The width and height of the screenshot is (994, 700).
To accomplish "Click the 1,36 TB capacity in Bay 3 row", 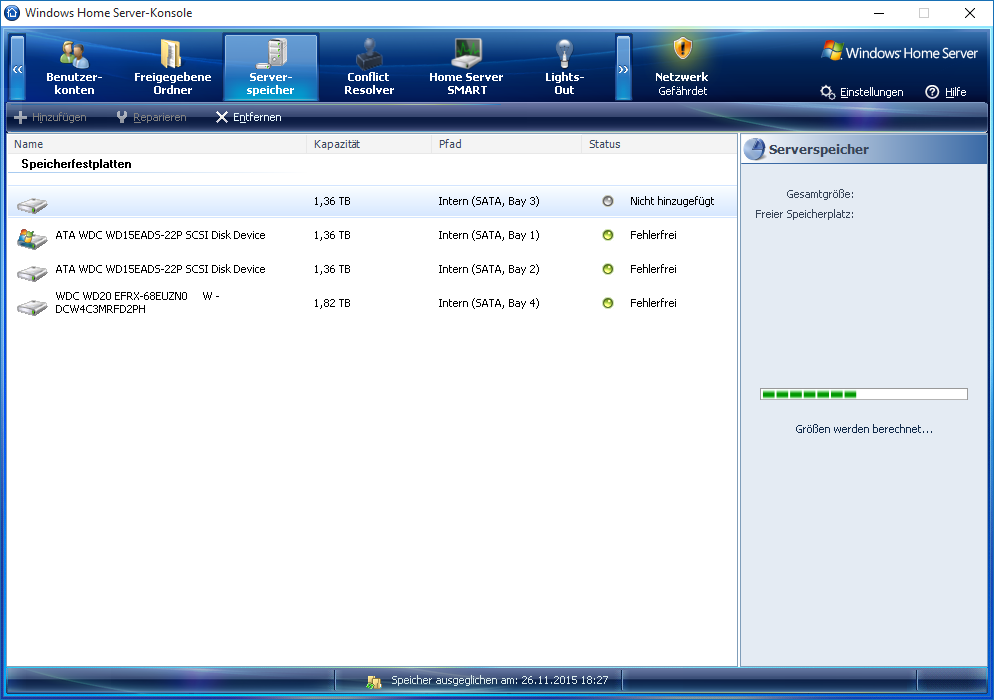I will coord(332,201).
